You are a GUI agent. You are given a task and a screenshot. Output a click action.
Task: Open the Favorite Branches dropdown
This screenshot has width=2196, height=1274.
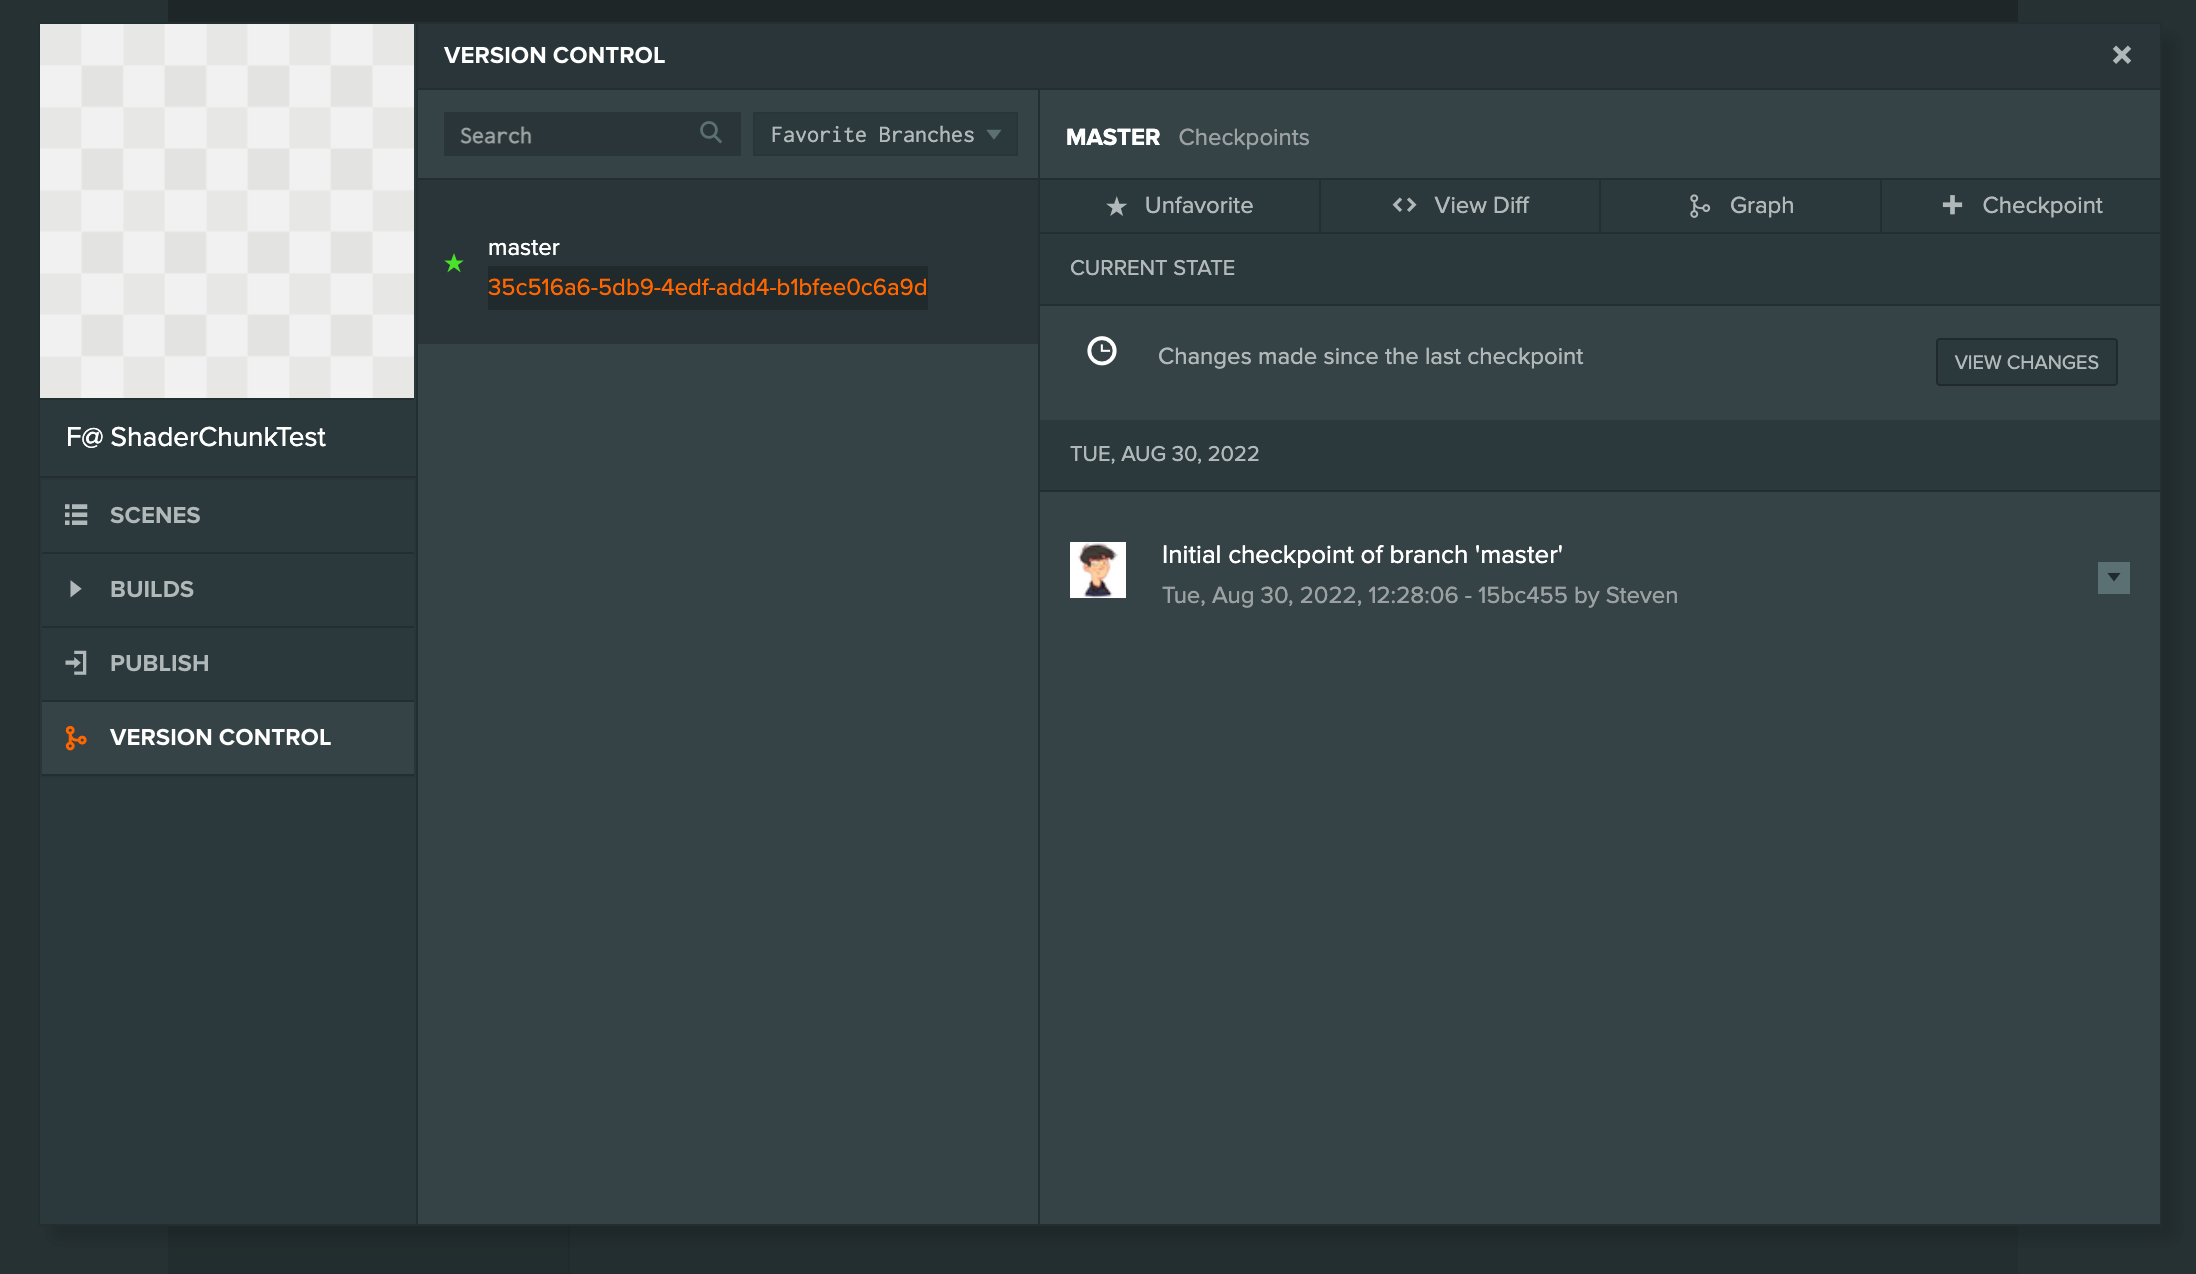[x=884, y=133]
